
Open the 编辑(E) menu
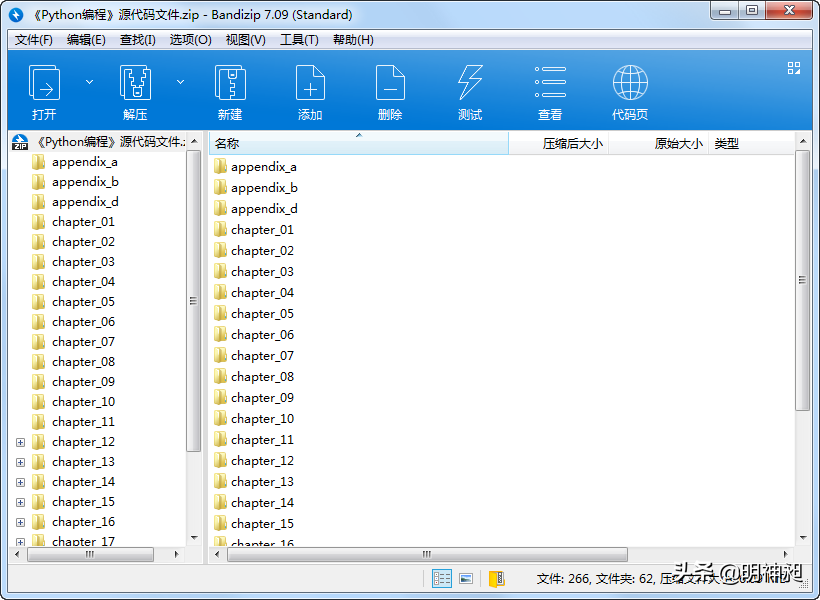[86, 40]
